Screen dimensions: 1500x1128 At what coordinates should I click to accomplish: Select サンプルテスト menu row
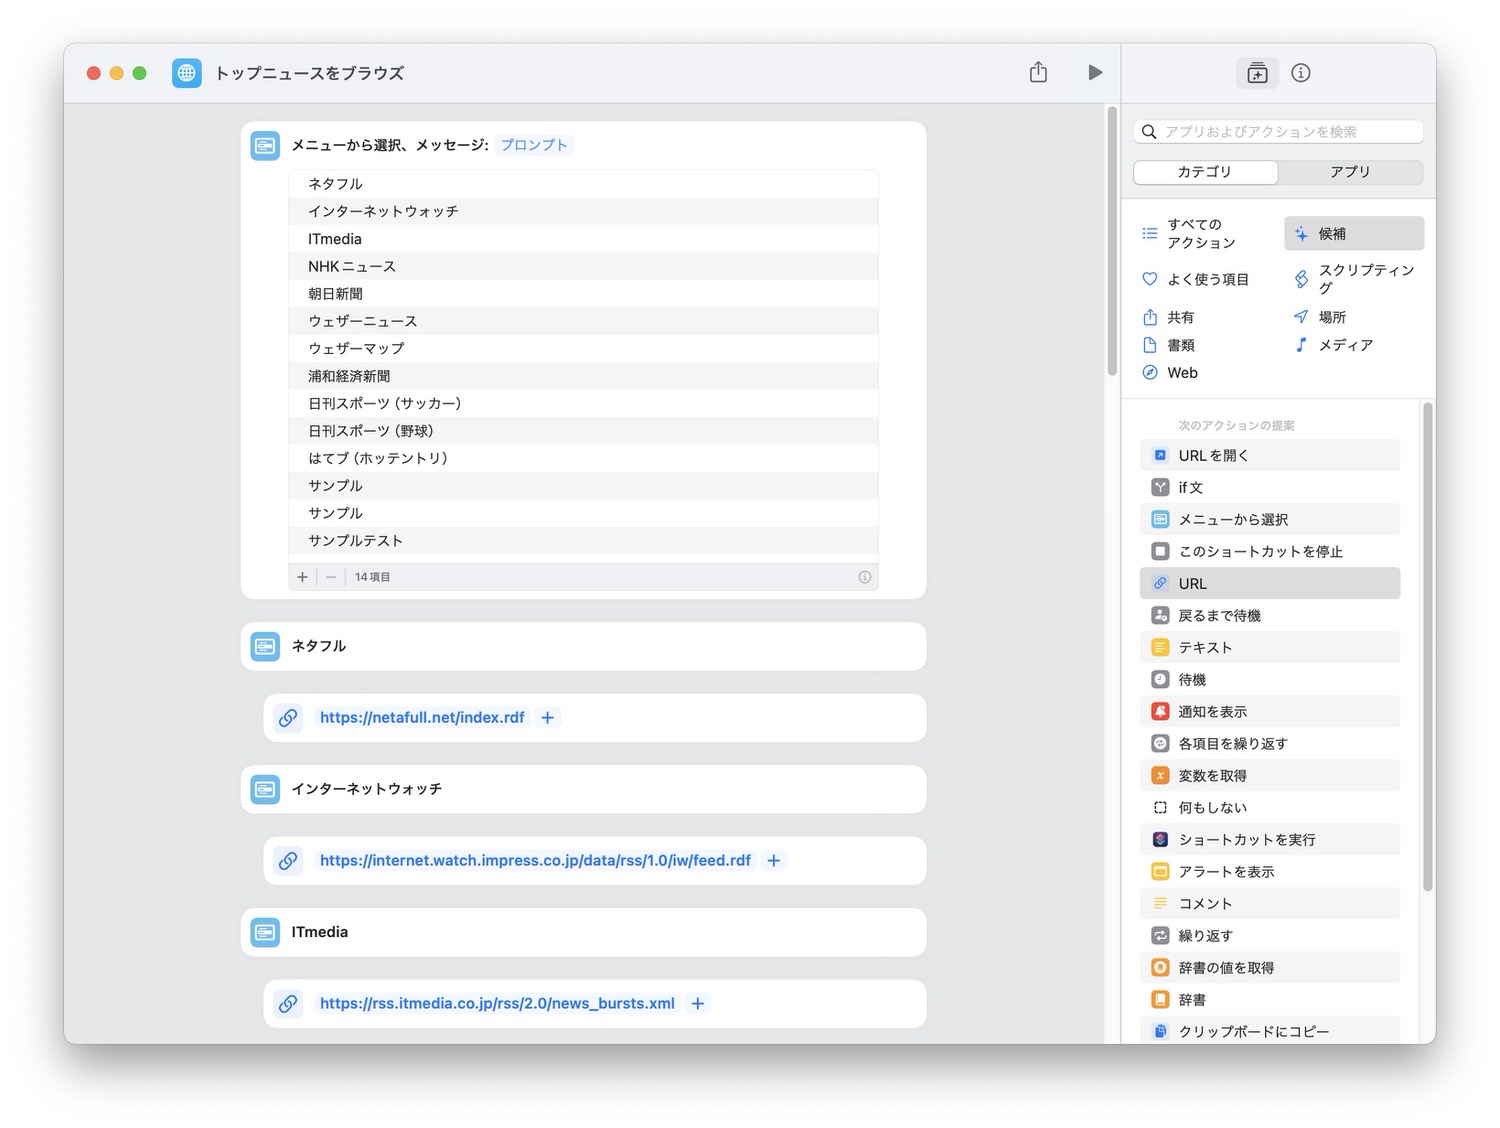pyautogui.click(x=583, y=540)
